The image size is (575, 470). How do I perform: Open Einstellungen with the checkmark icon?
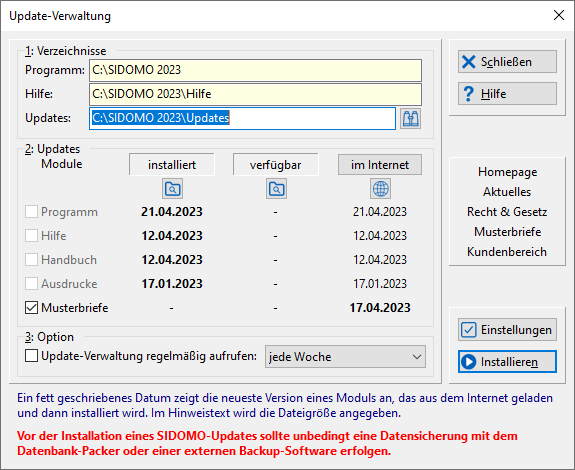pos(507,330)
